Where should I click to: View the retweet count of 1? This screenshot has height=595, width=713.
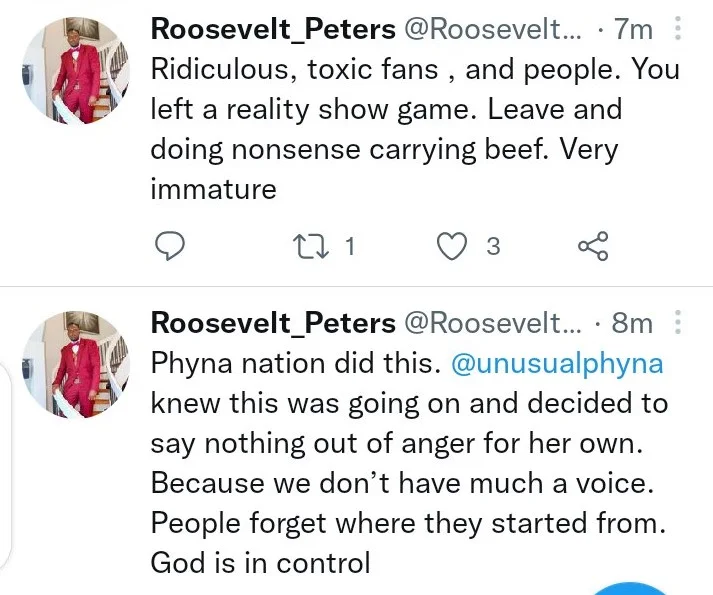click(x=349, y=246)
